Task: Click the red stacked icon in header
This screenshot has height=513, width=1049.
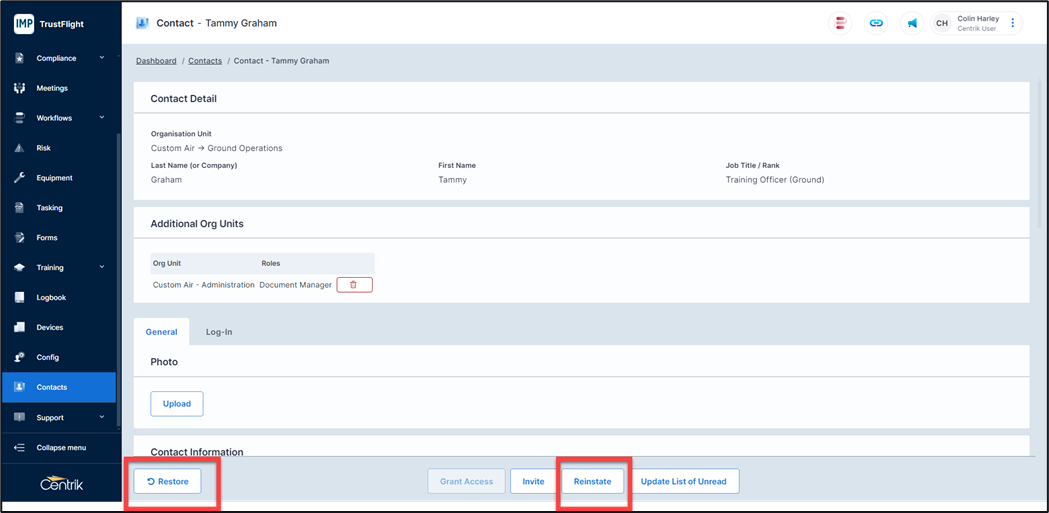Action: pyautogui.click(x=841, y=23)
